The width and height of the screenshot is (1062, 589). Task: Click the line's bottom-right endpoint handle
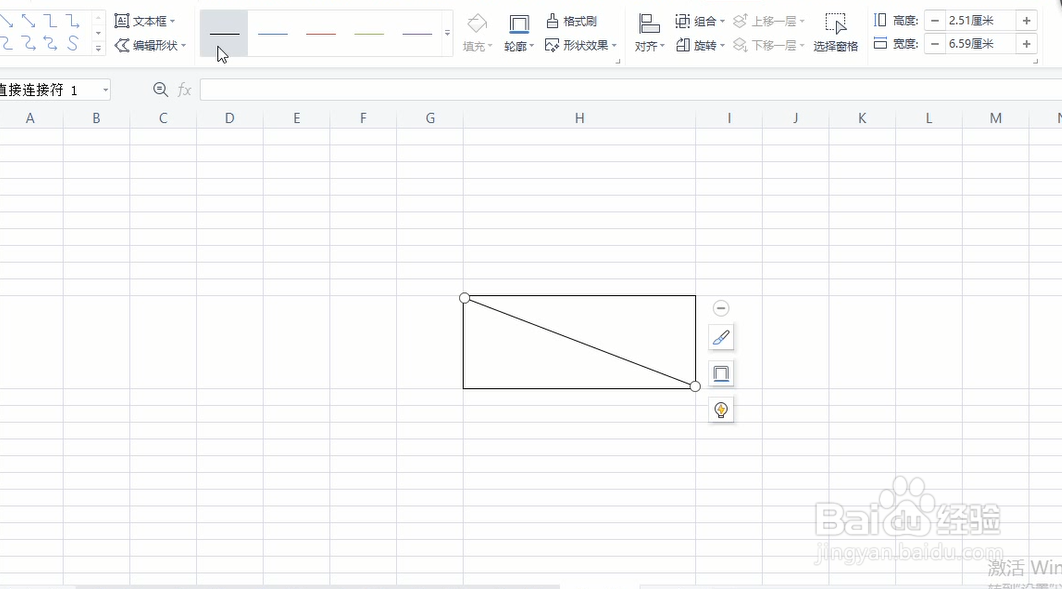(695, 386)
